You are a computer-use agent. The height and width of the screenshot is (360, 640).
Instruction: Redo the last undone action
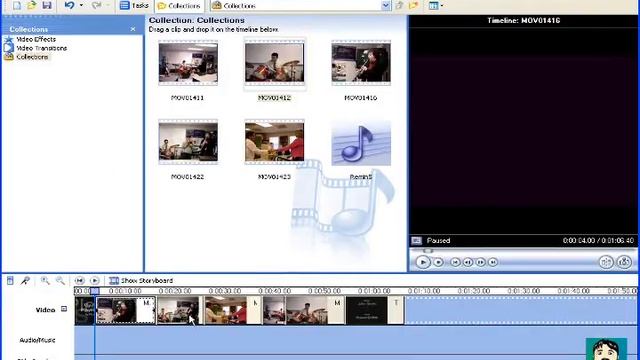pyautogui.click(x=96, y=5)
